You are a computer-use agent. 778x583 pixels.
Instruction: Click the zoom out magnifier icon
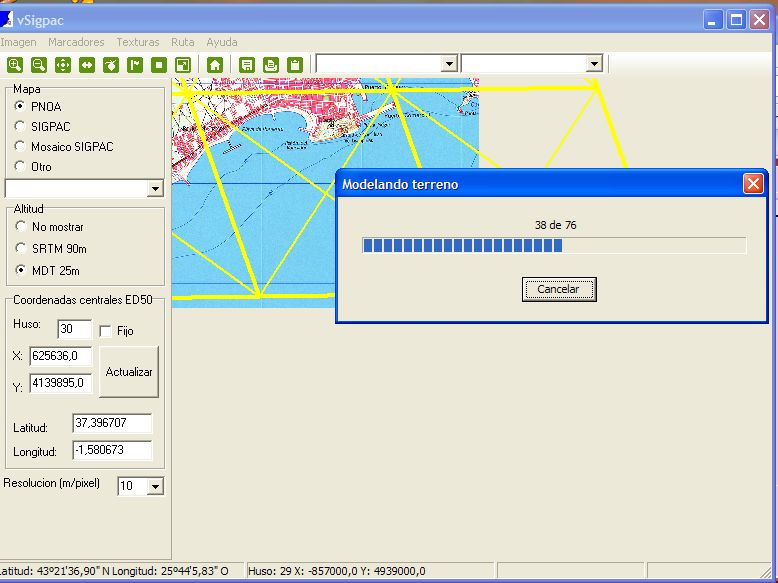(x=39, y=65)
